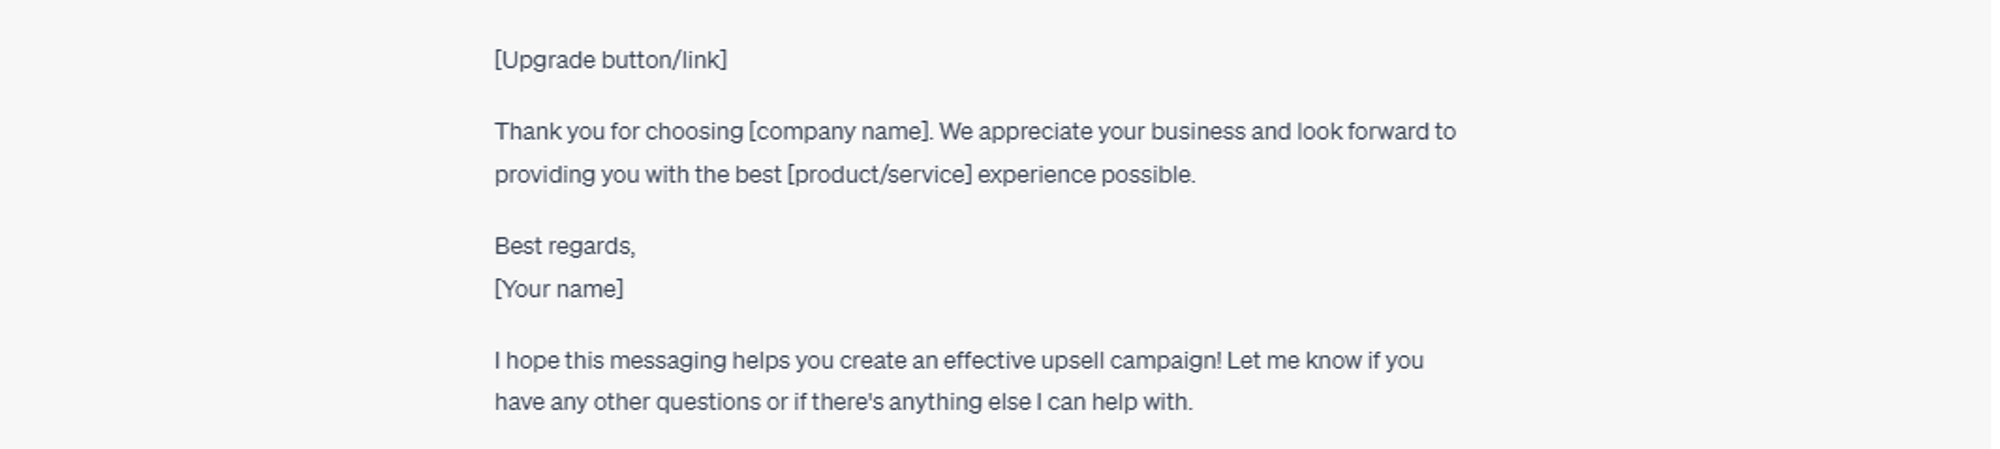The width and height of the screenshot is (2000, 449).
Task: Click the [company name] placeholder
Action: [840, 132]
